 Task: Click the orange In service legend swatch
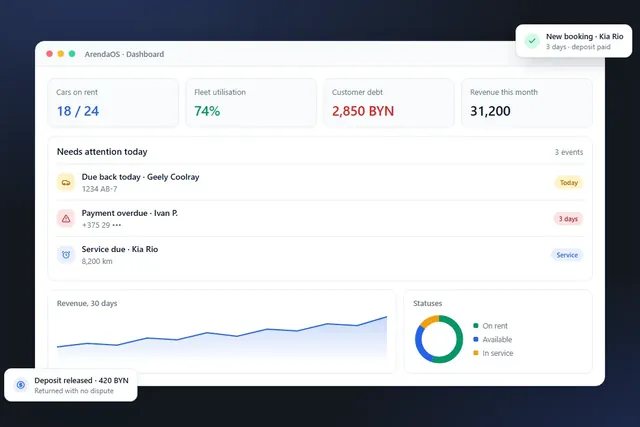[x=476, y=353]
